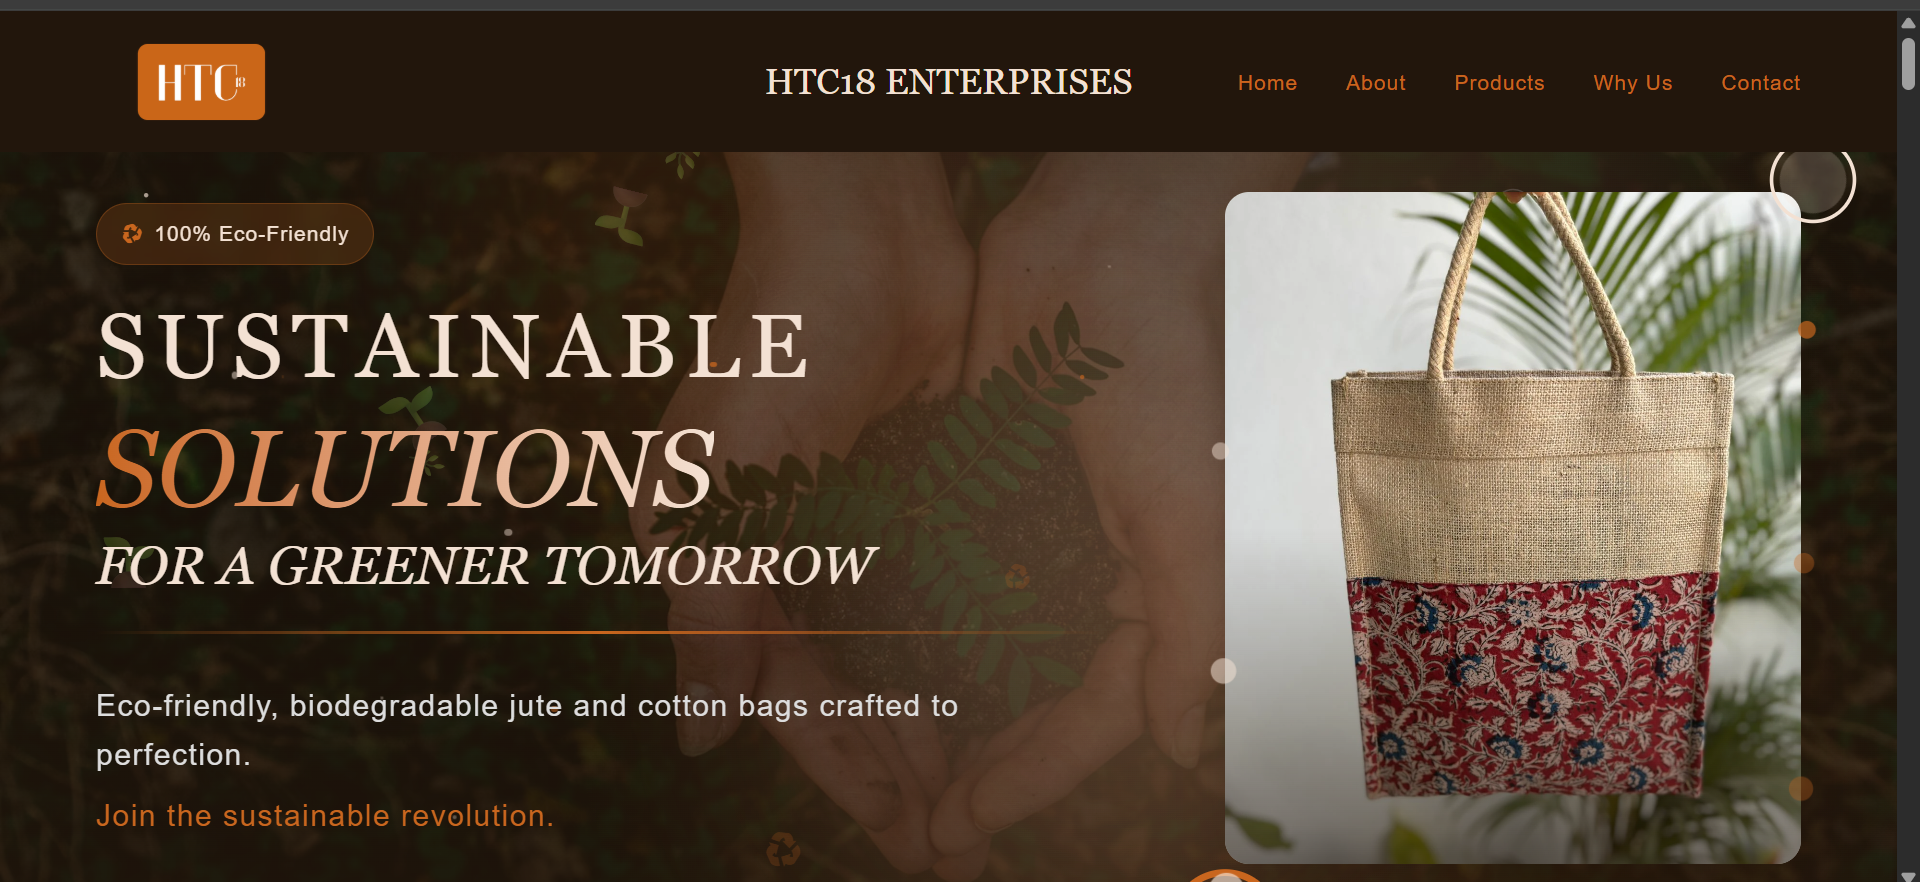The image size is (1920, 882).
Task: Click the HTC18 ENTERPRISES site title
Action: 949,82
